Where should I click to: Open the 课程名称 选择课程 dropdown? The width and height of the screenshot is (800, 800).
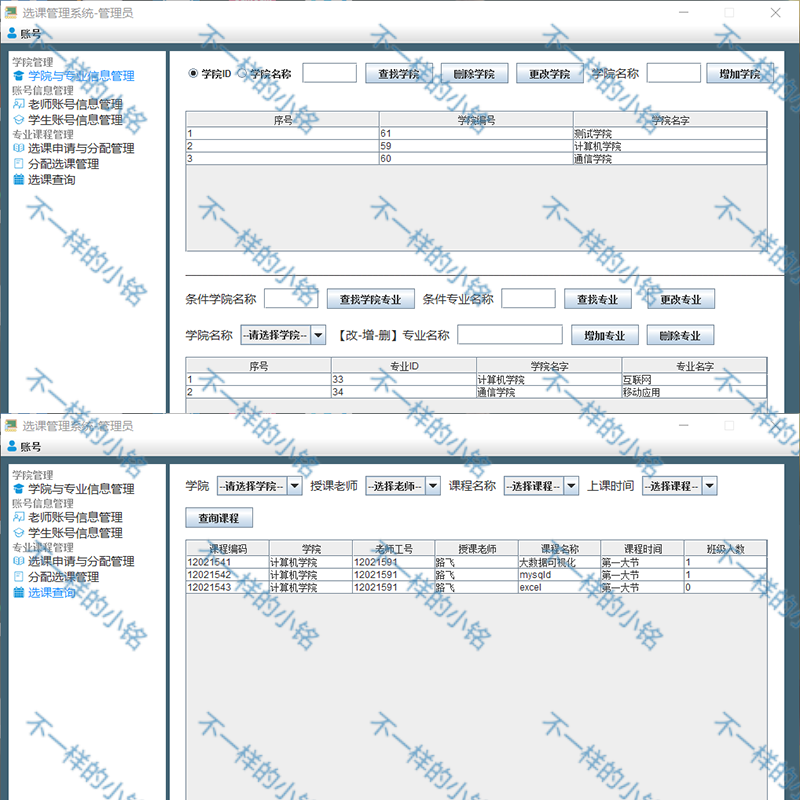point(541,486)
